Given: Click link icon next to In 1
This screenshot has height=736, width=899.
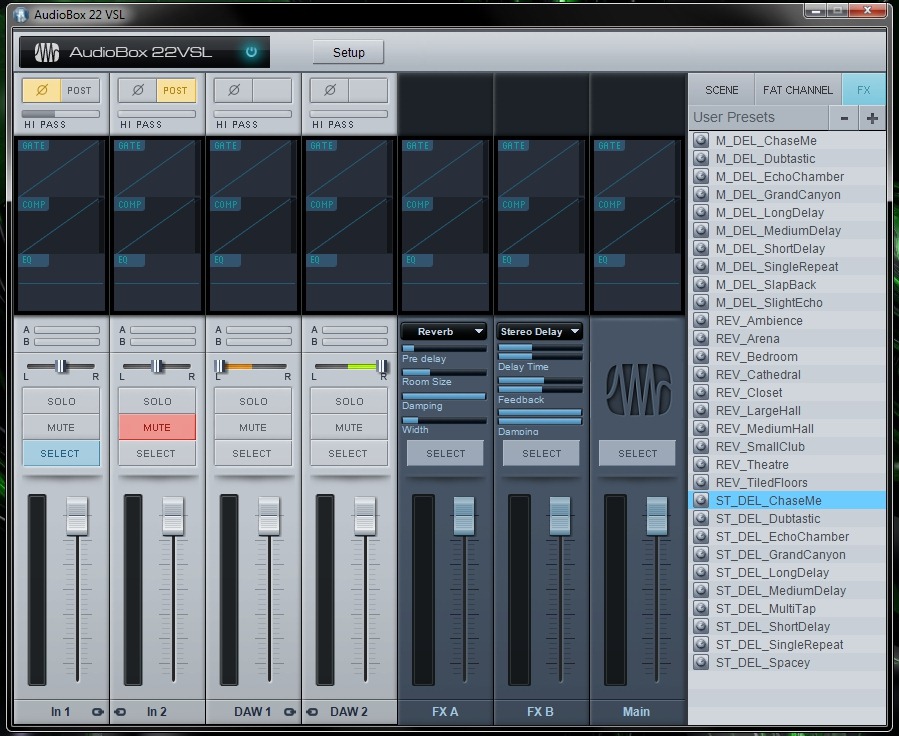Looking at the screenshot, I should click(97, 712).
